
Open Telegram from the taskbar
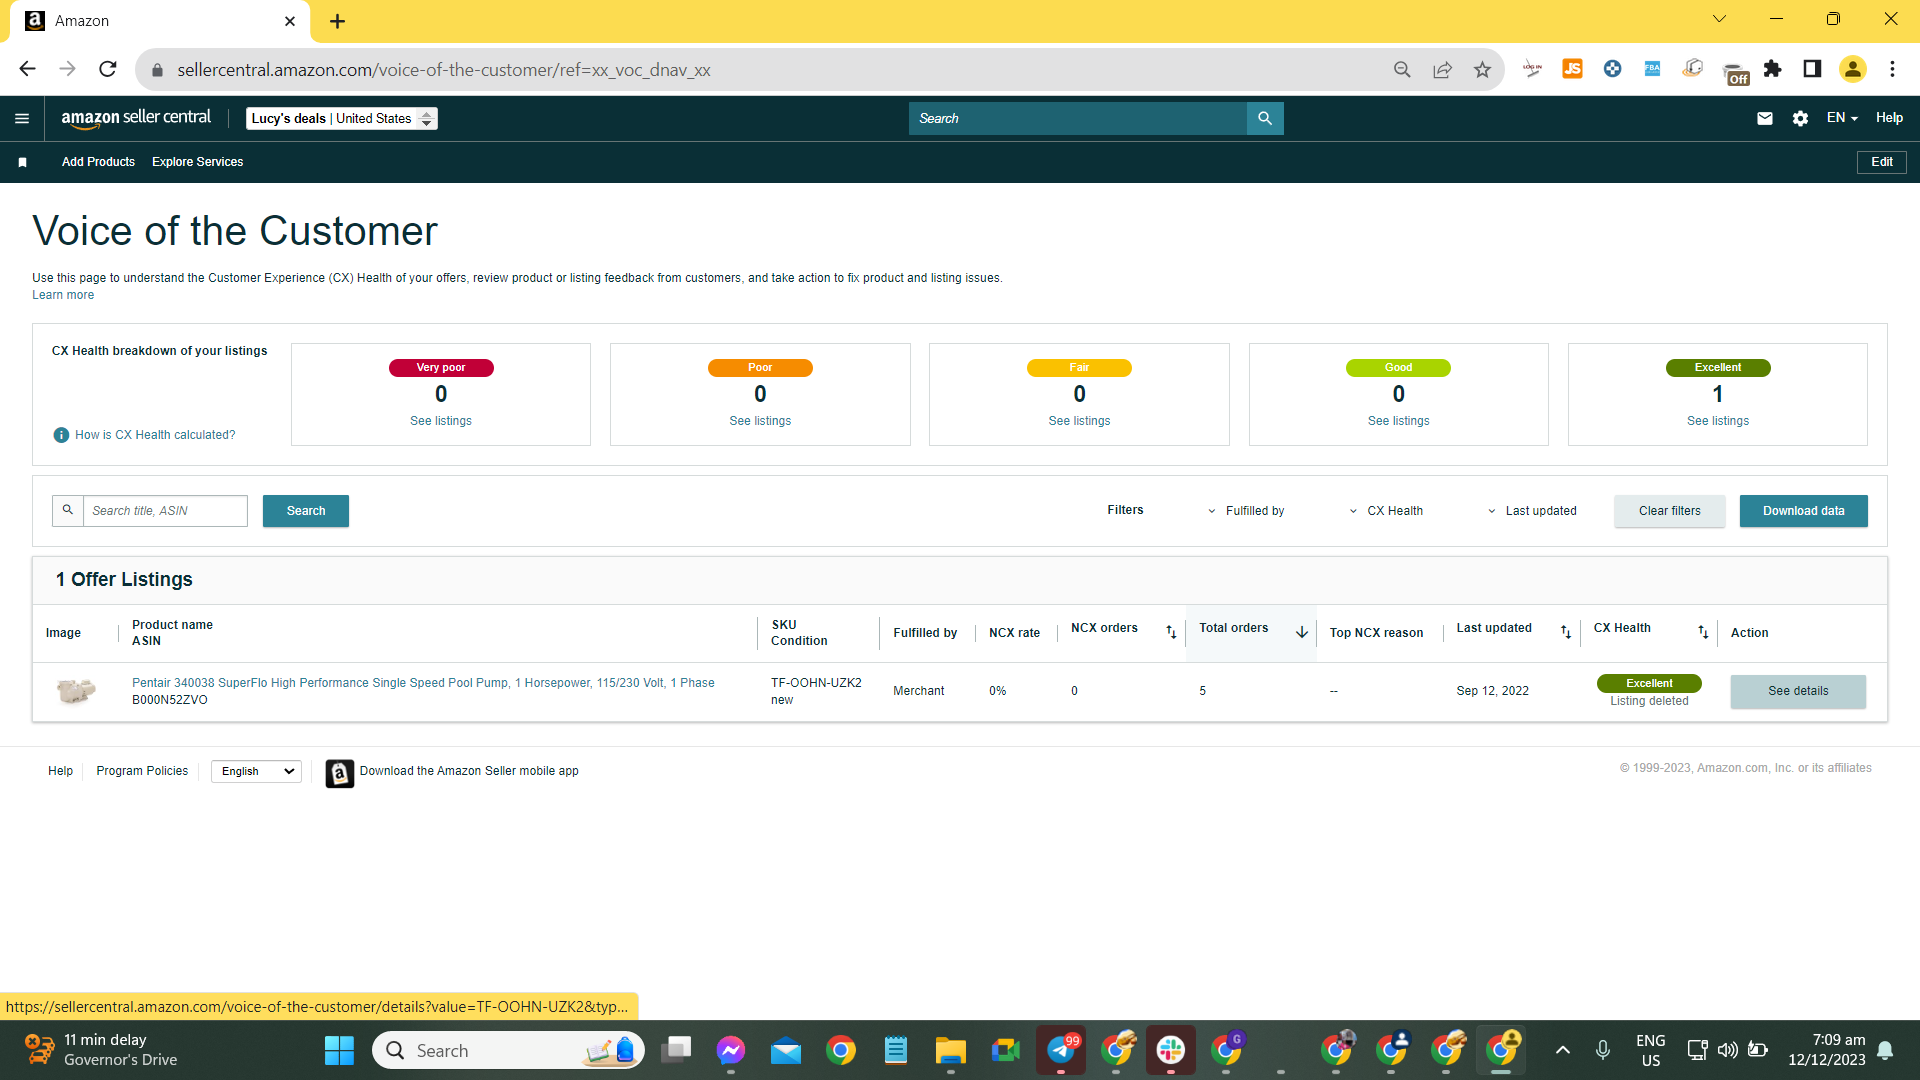pyautogui.click(x=1061, y=1050)
